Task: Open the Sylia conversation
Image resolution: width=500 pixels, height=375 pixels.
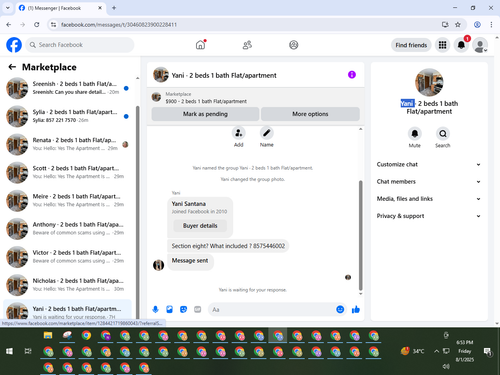Action: coord(68,116)
